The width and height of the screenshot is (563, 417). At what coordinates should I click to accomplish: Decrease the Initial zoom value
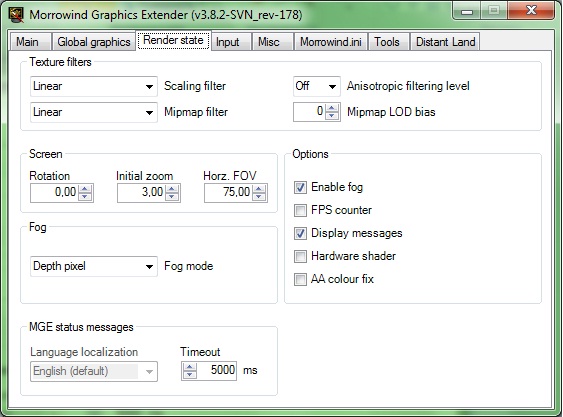(172, 197)
